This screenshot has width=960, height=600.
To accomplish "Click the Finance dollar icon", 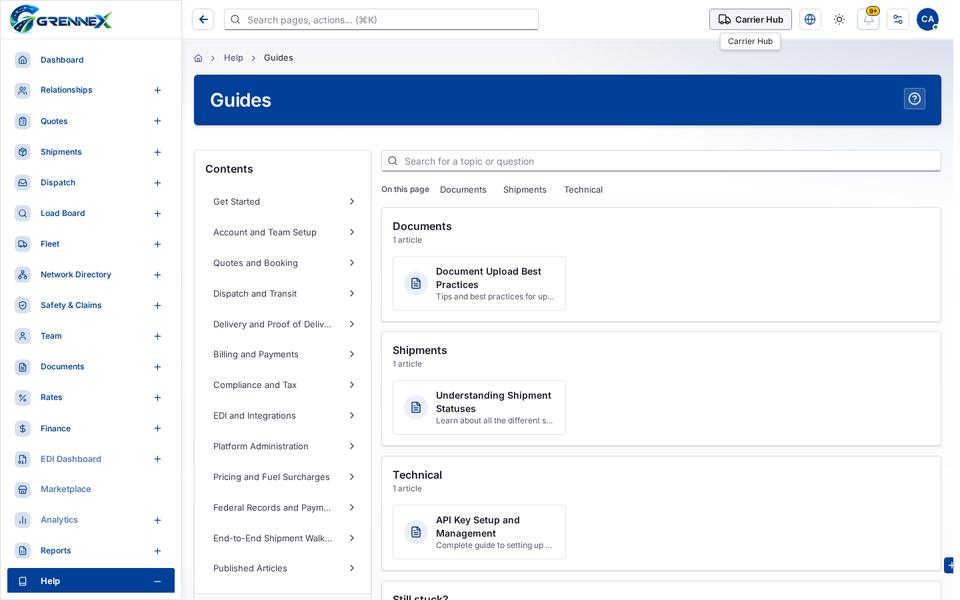I will [23, 429].
